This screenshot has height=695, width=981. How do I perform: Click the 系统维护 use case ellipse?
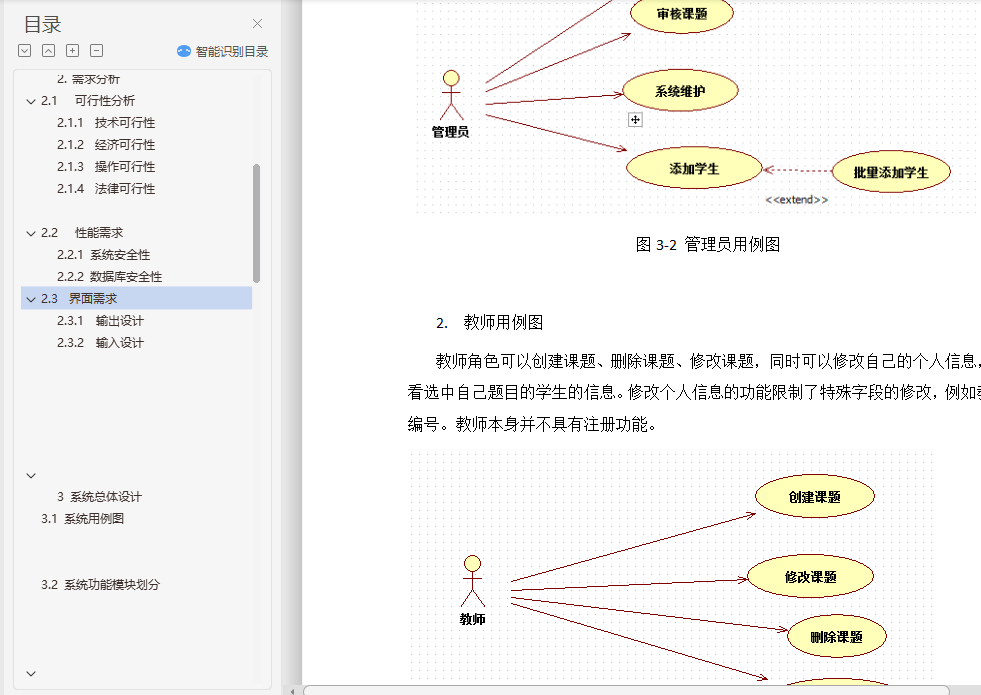[x=680, y=91]
